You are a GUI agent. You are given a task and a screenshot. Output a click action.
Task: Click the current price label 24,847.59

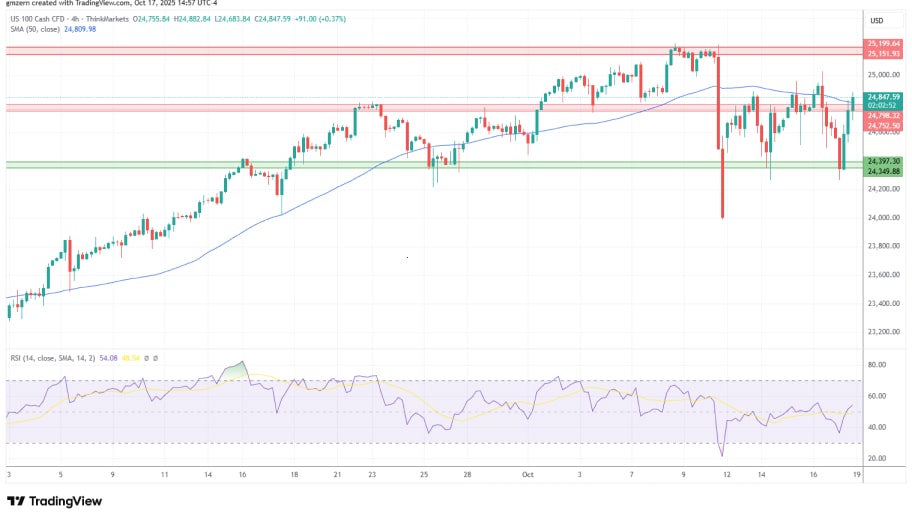(884, 97)
